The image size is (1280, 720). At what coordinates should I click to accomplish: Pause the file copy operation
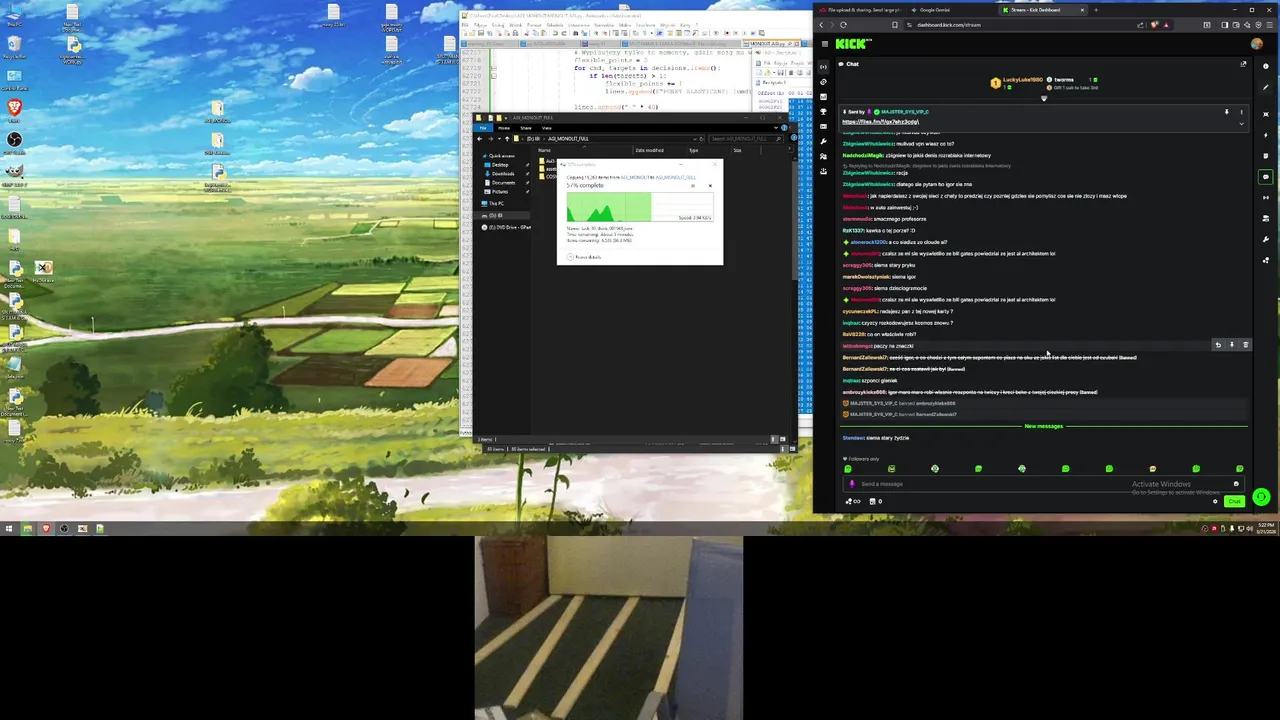693,186
